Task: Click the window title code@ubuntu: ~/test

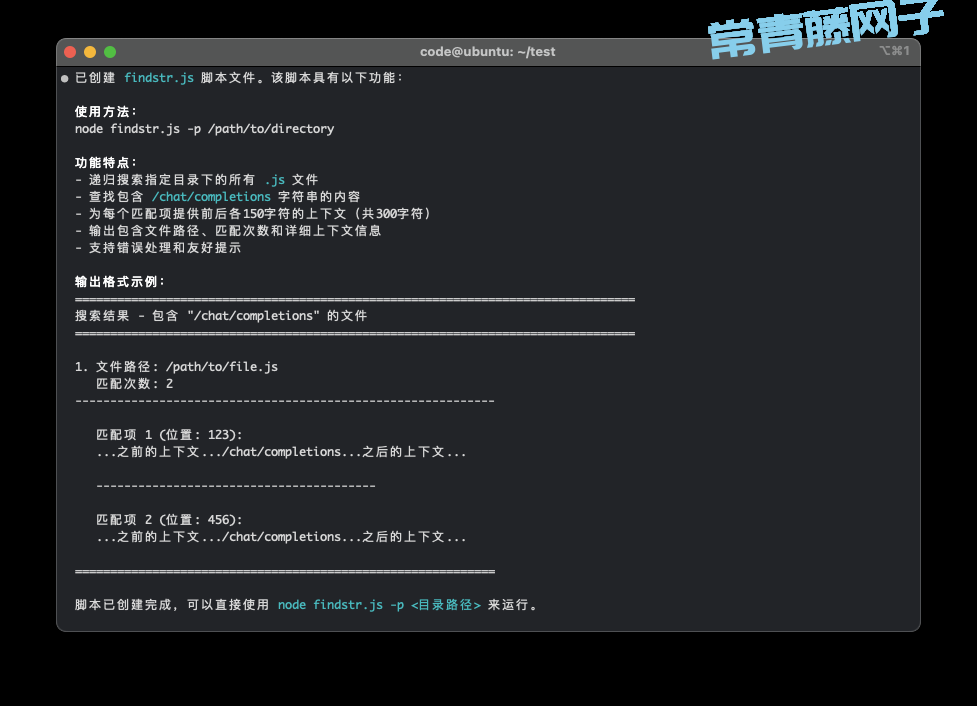Action: [487, 52]
